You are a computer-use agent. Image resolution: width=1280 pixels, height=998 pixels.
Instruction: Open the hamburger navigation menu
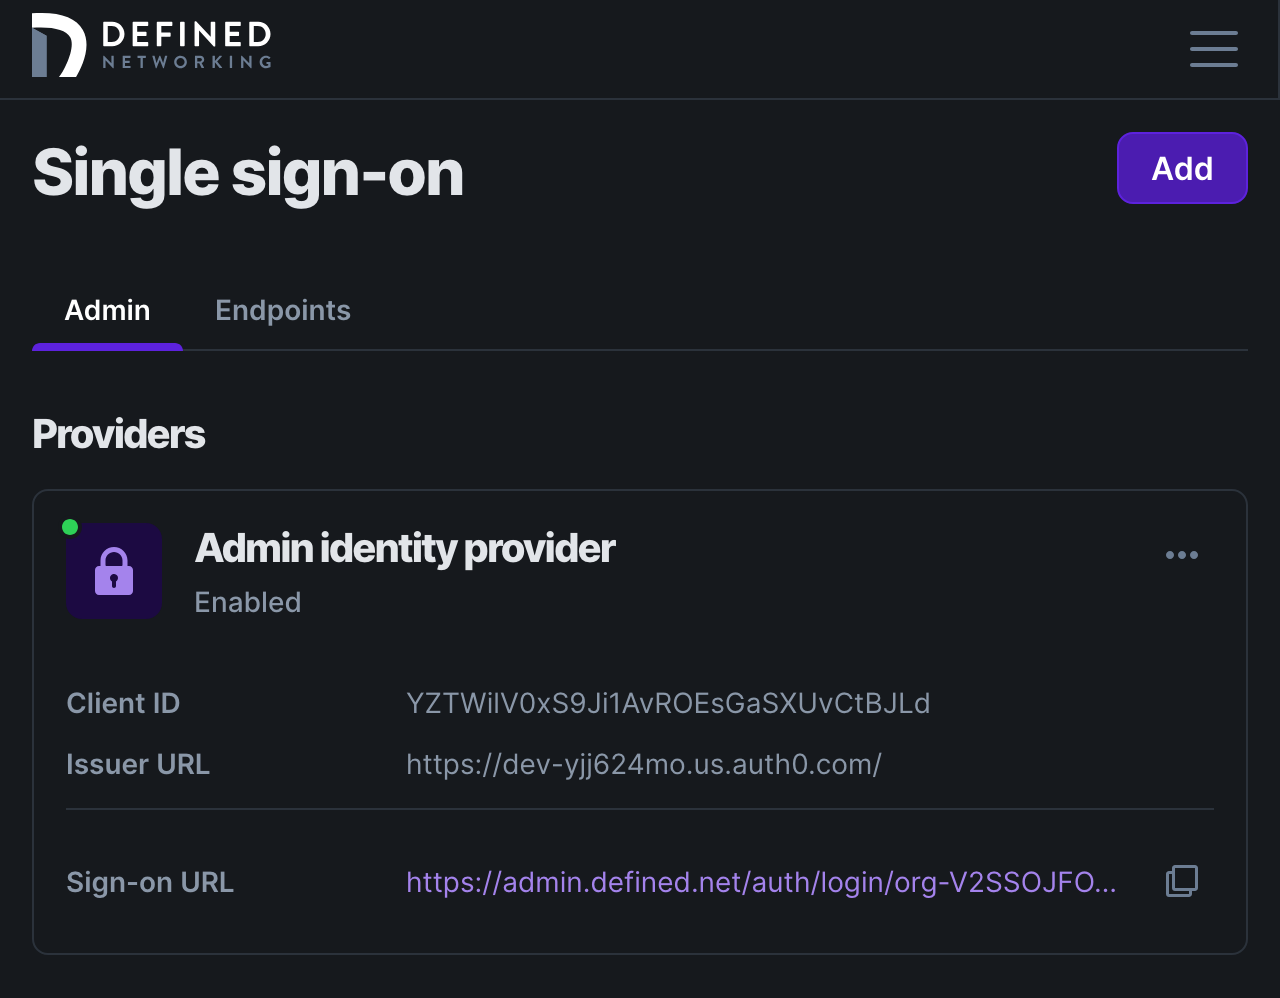click(1213, 49)
